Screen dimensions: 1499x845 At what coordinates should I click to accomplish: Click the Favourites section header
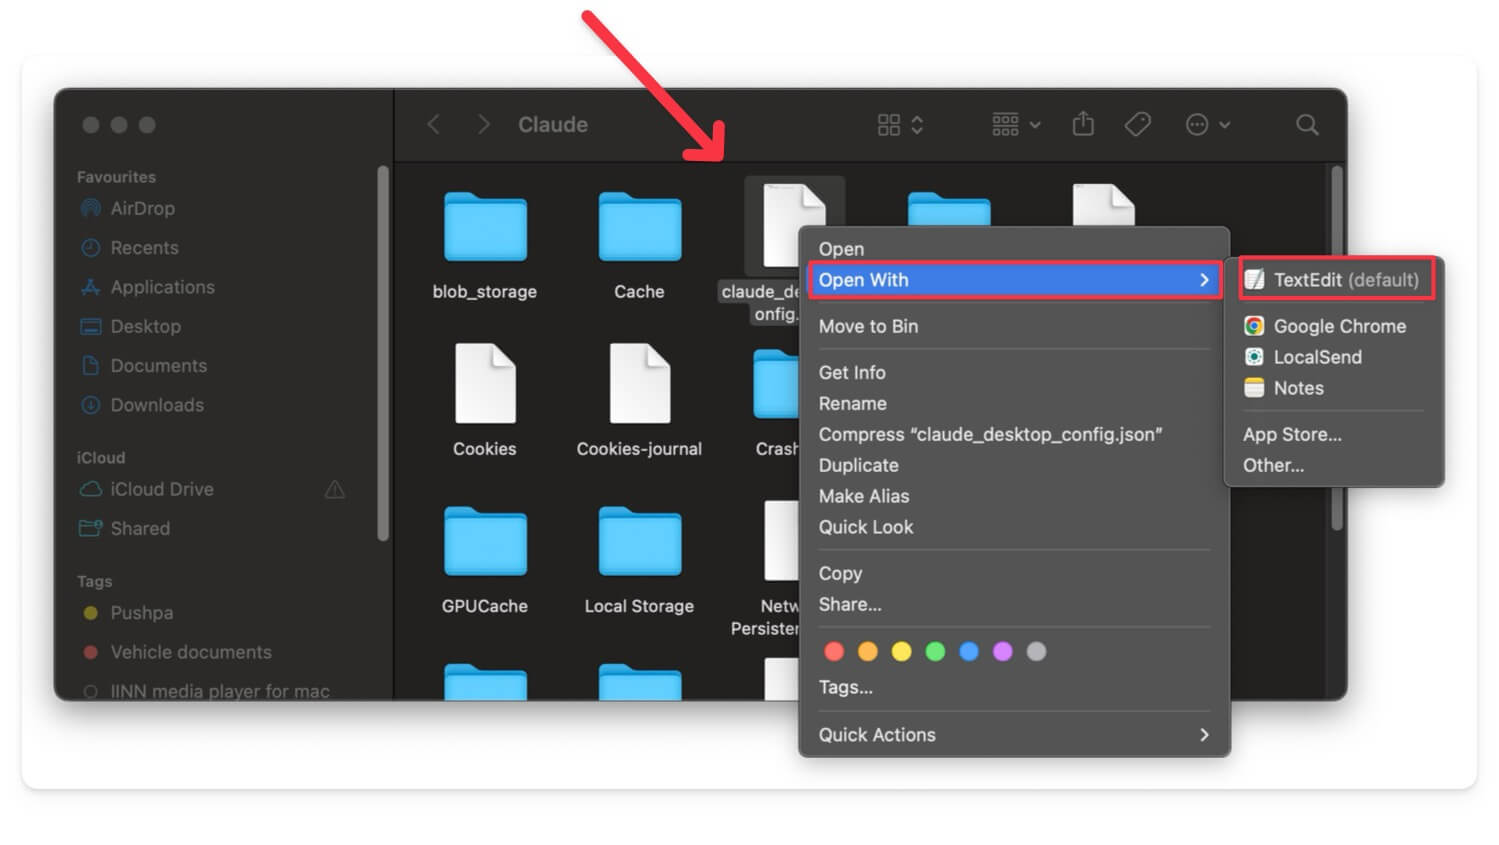(x=116, y=177)
